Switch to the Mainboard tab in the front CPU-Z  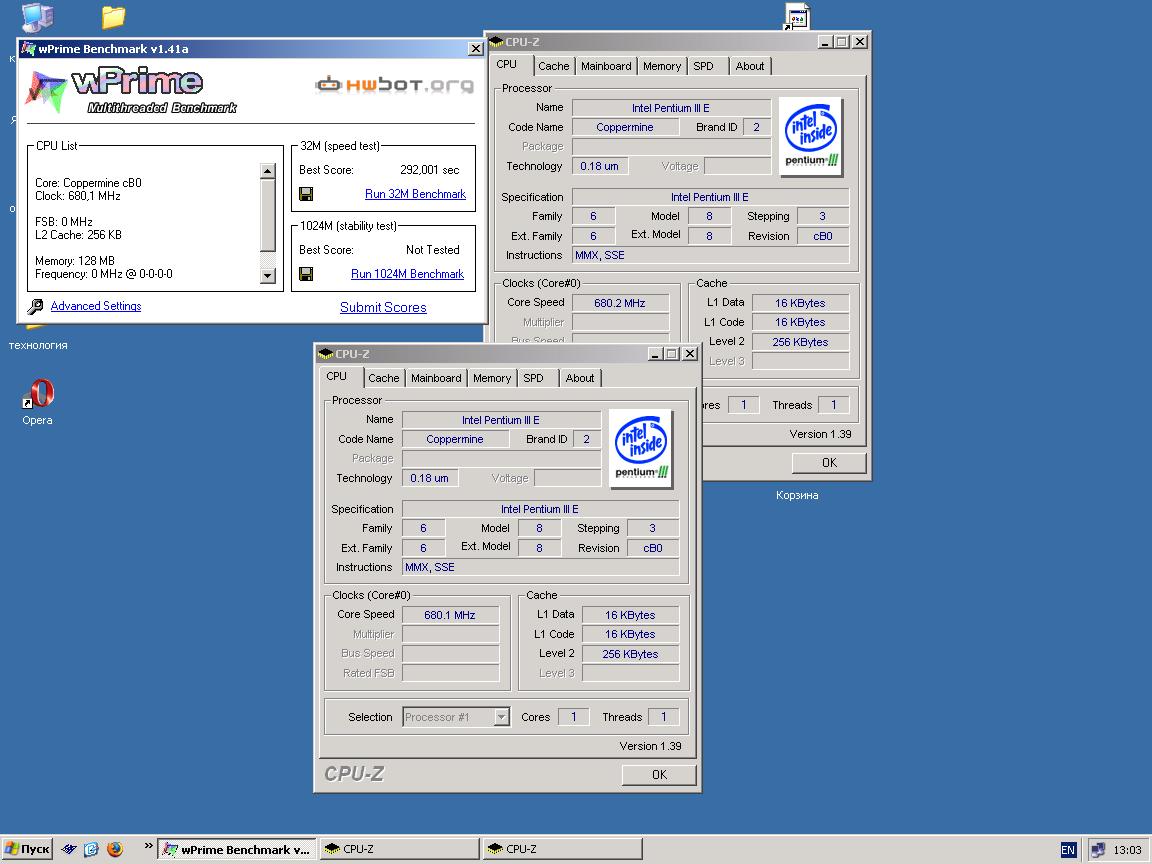tap(436, 378)
